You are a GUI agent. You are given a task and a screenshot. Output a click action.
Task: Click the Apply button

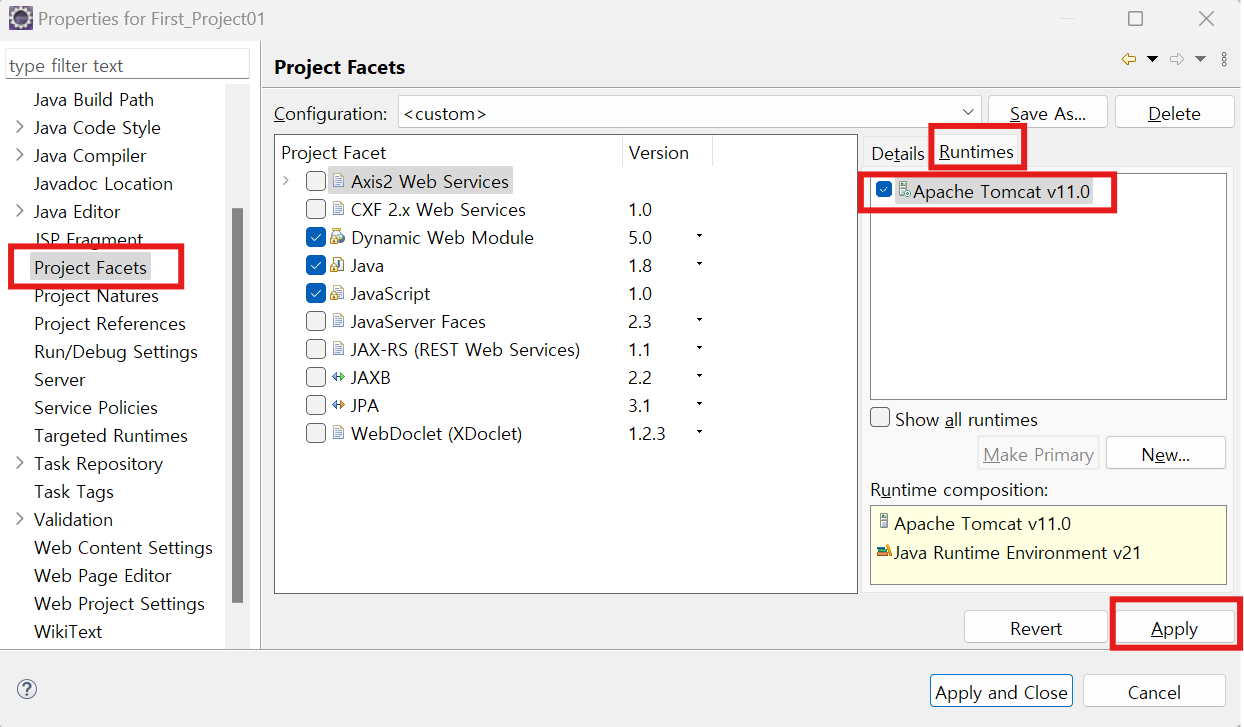(1174, 628)
